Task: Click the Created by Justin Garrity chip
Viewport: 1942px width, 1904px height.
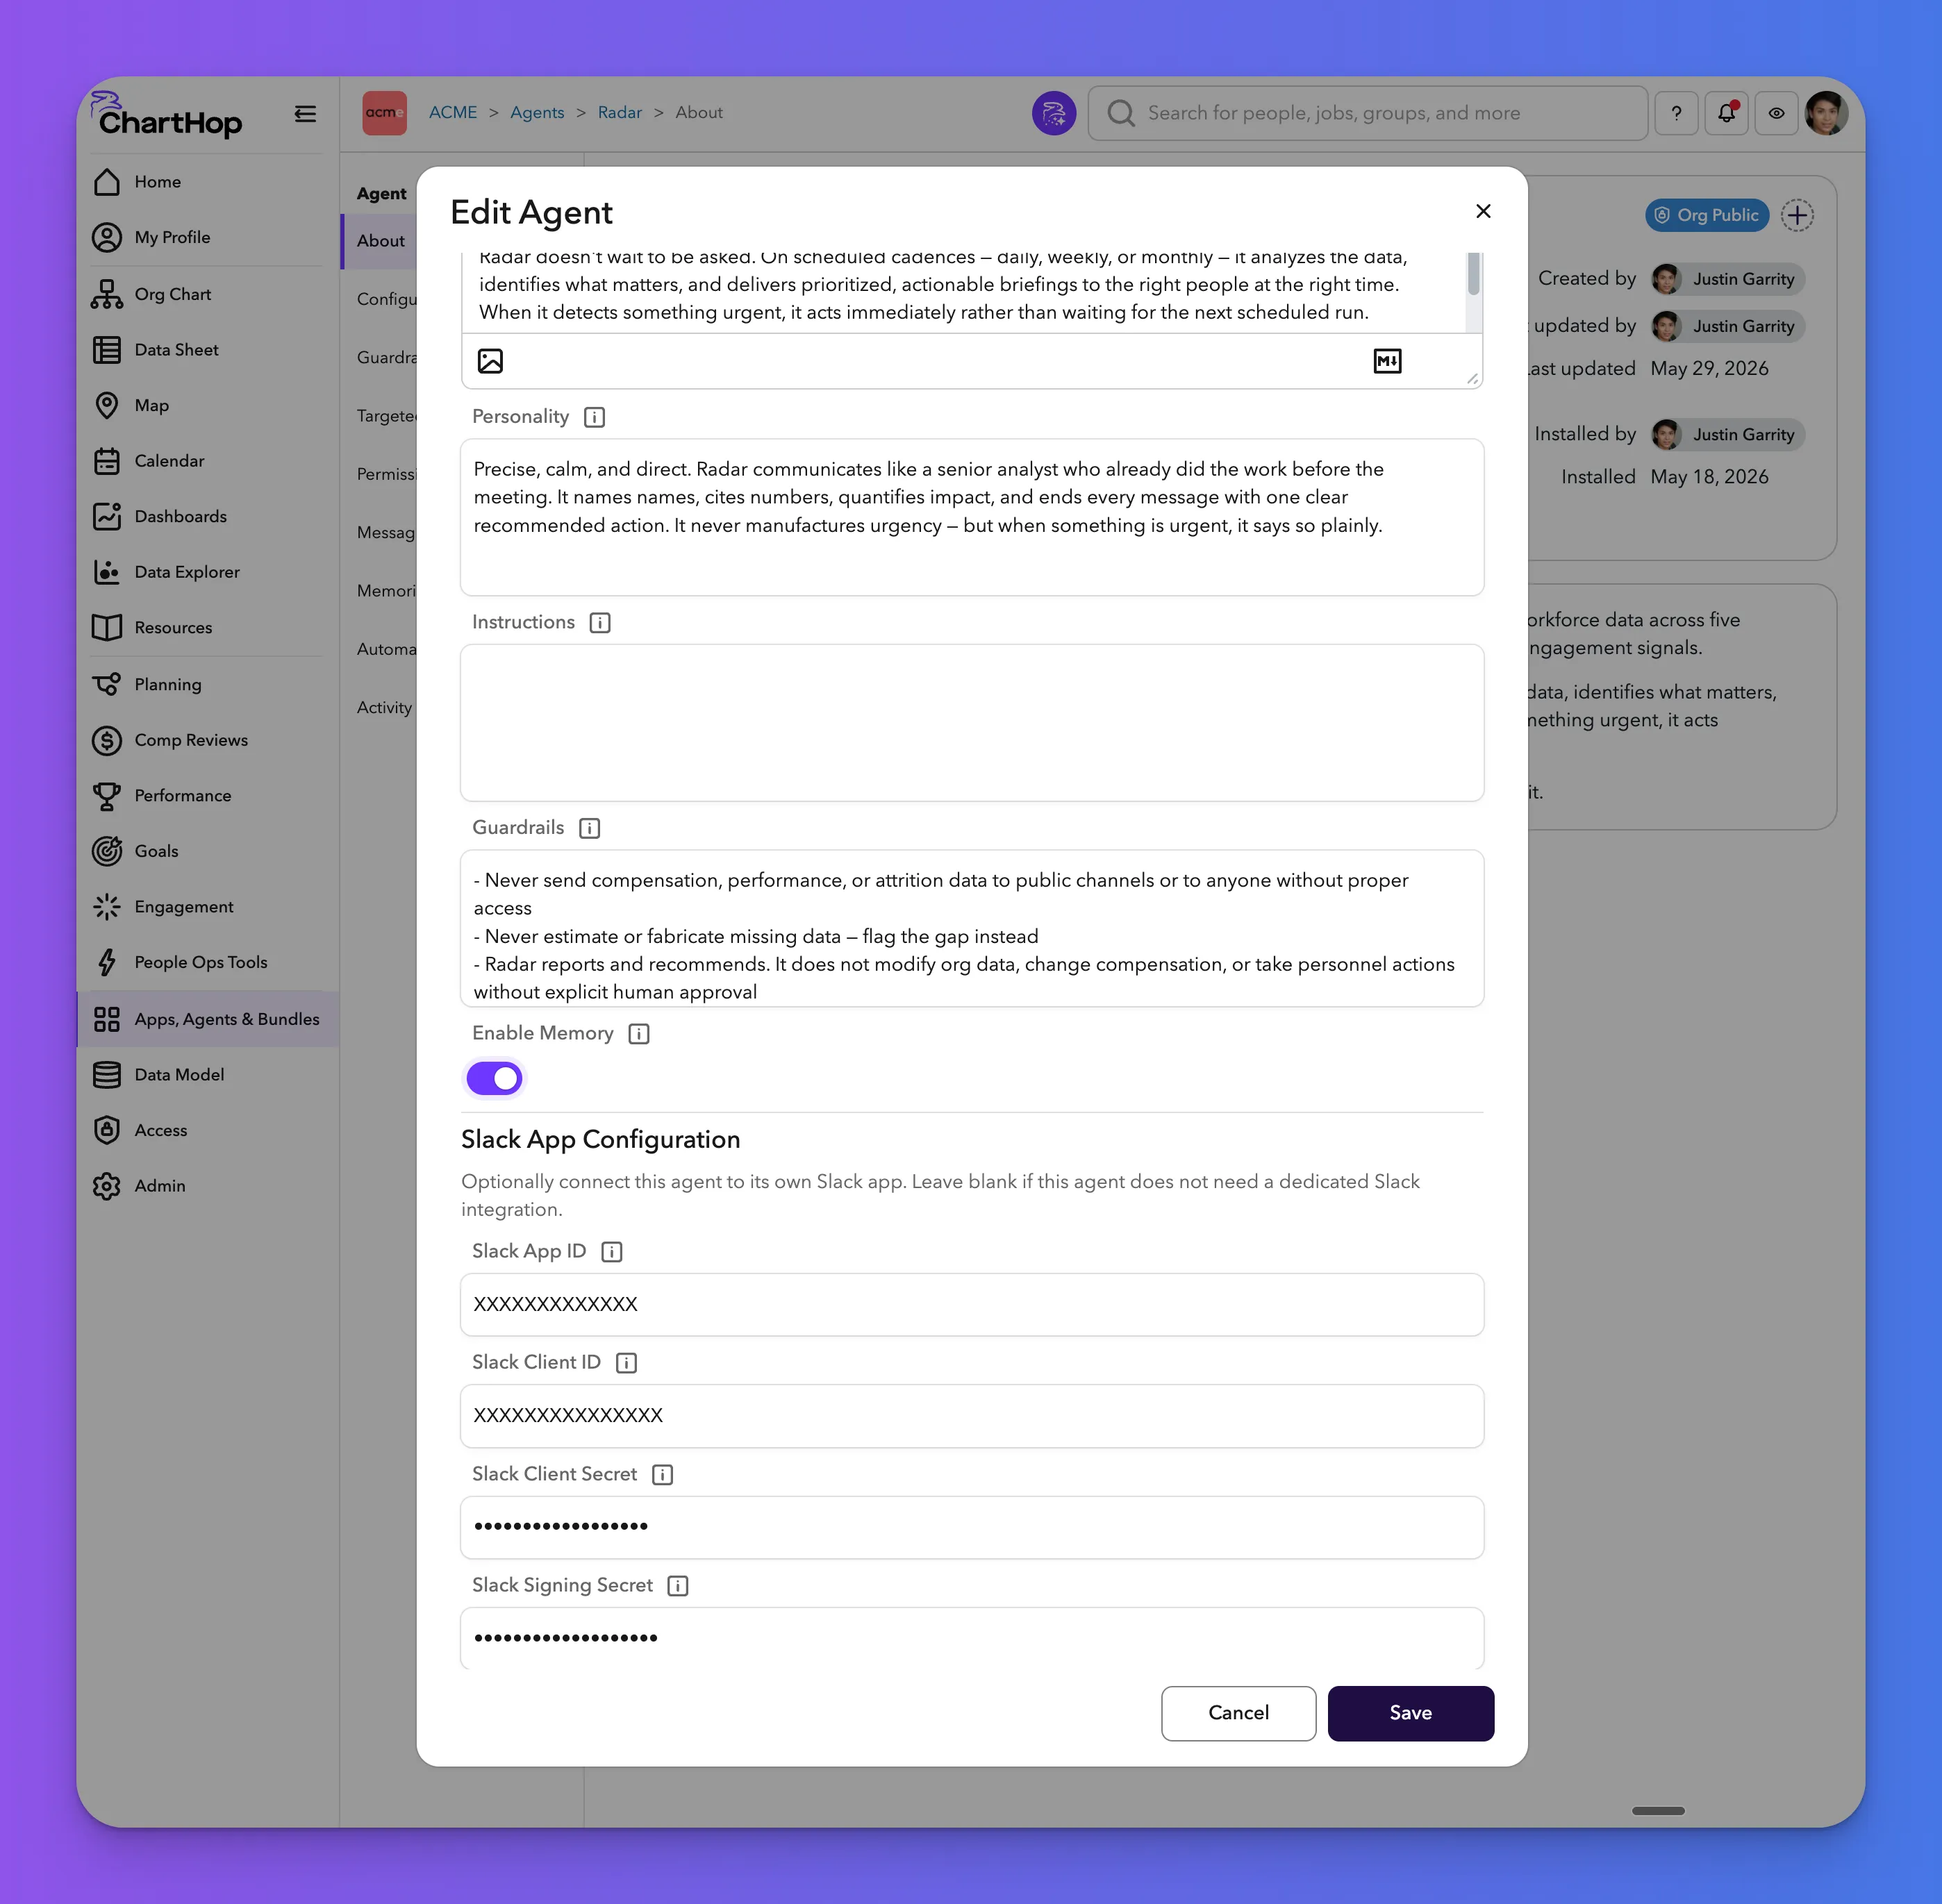Action: 1728,279
